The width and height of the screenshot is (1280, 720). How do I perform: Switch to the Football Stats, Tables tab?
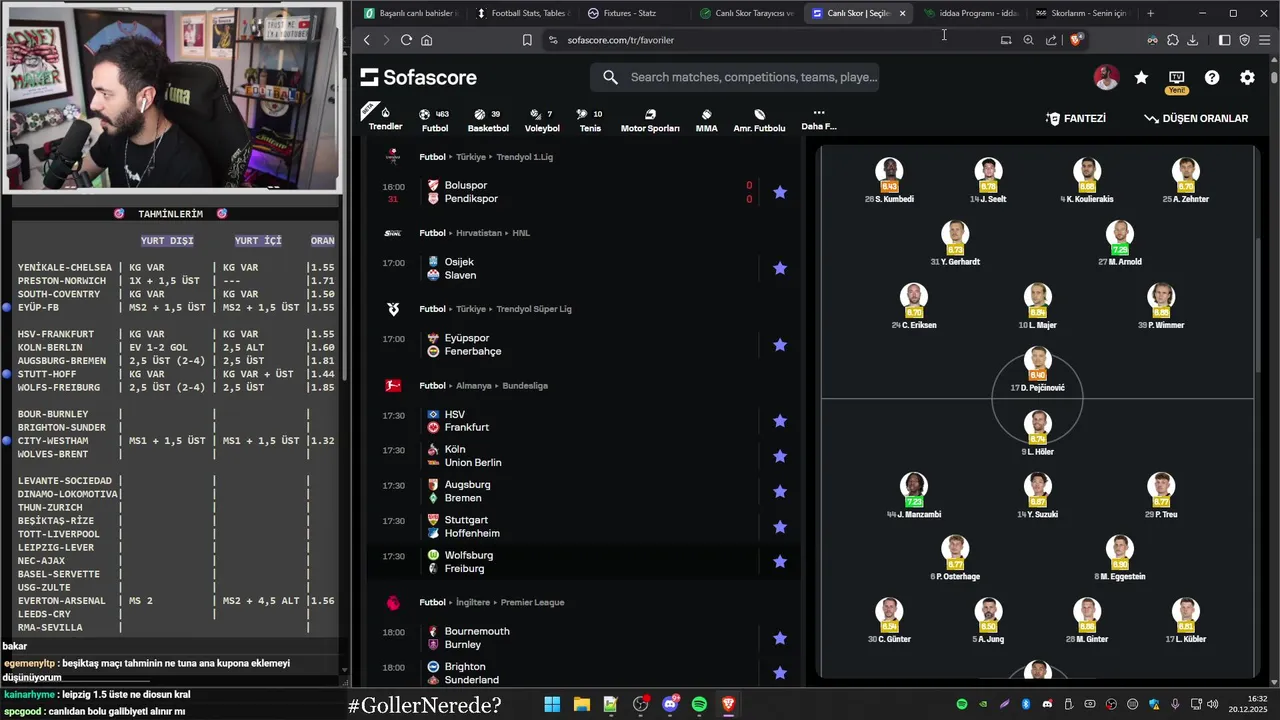click(x=522, y=13)
